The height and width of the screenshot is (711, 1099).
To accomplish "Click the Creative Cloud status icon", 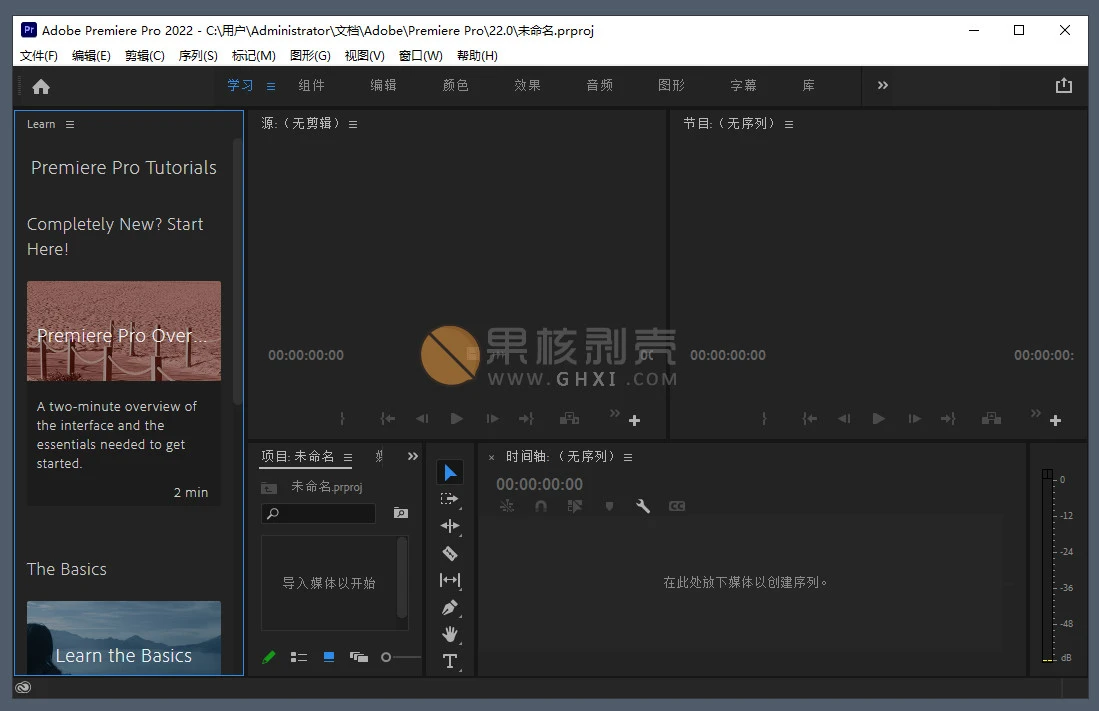I will [x=23, y=687].
